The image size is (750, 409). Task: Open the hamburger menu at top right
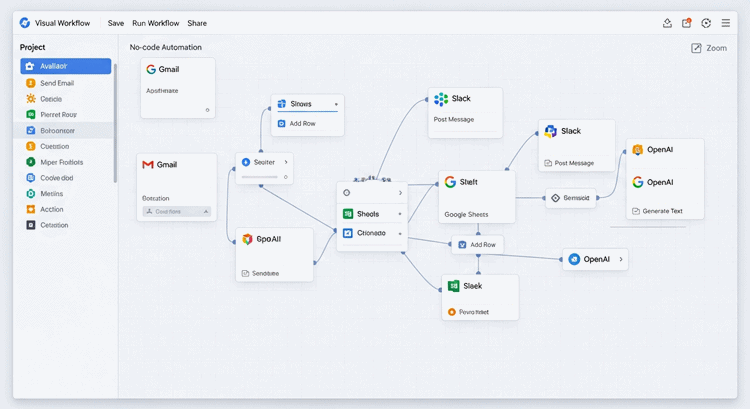(x=725, y=23)
